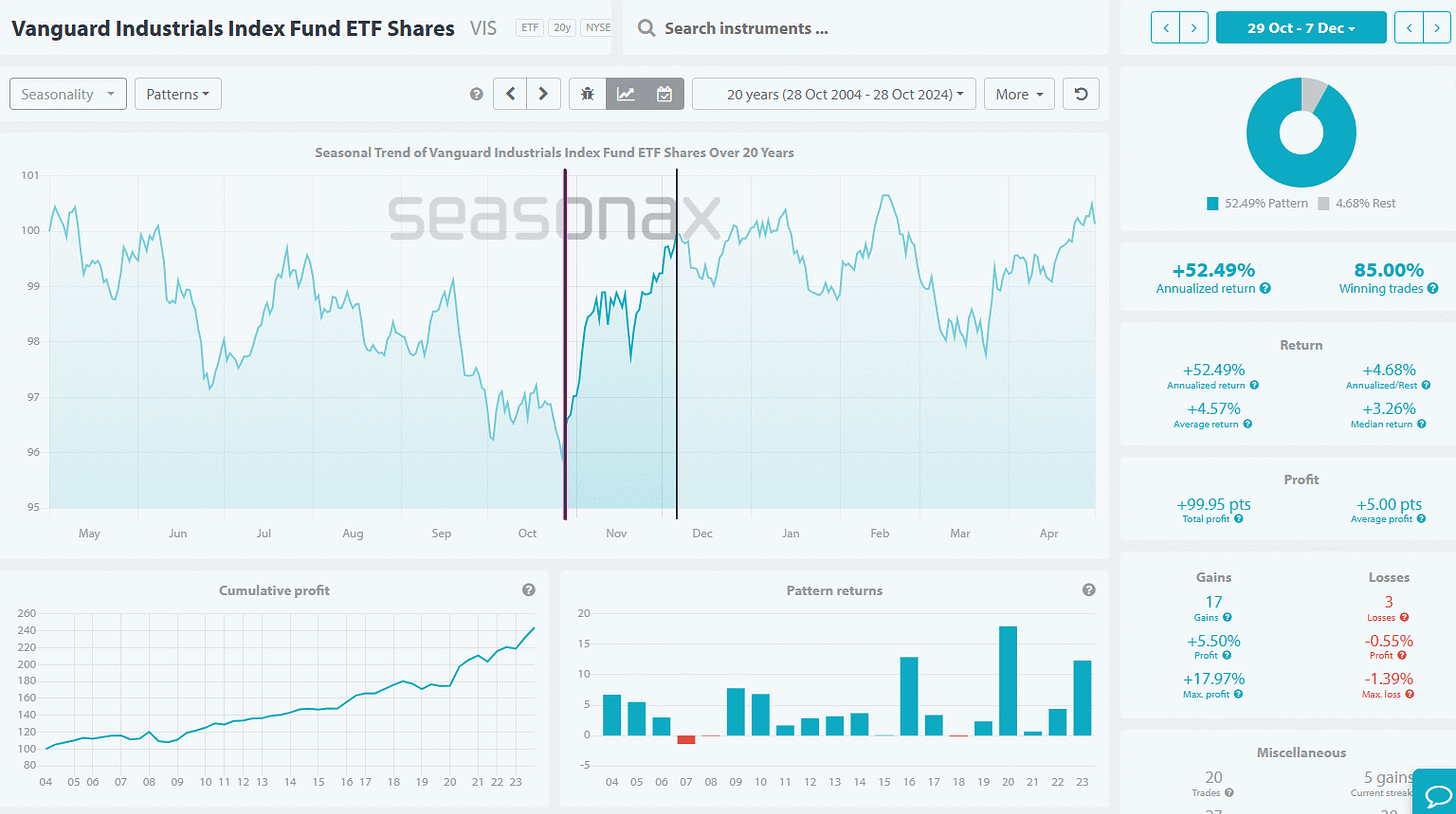Screen dimensions: 1456x814
Task: Click the 52.49% Pattern legend swatch
Action: [x=1213, y=204]
